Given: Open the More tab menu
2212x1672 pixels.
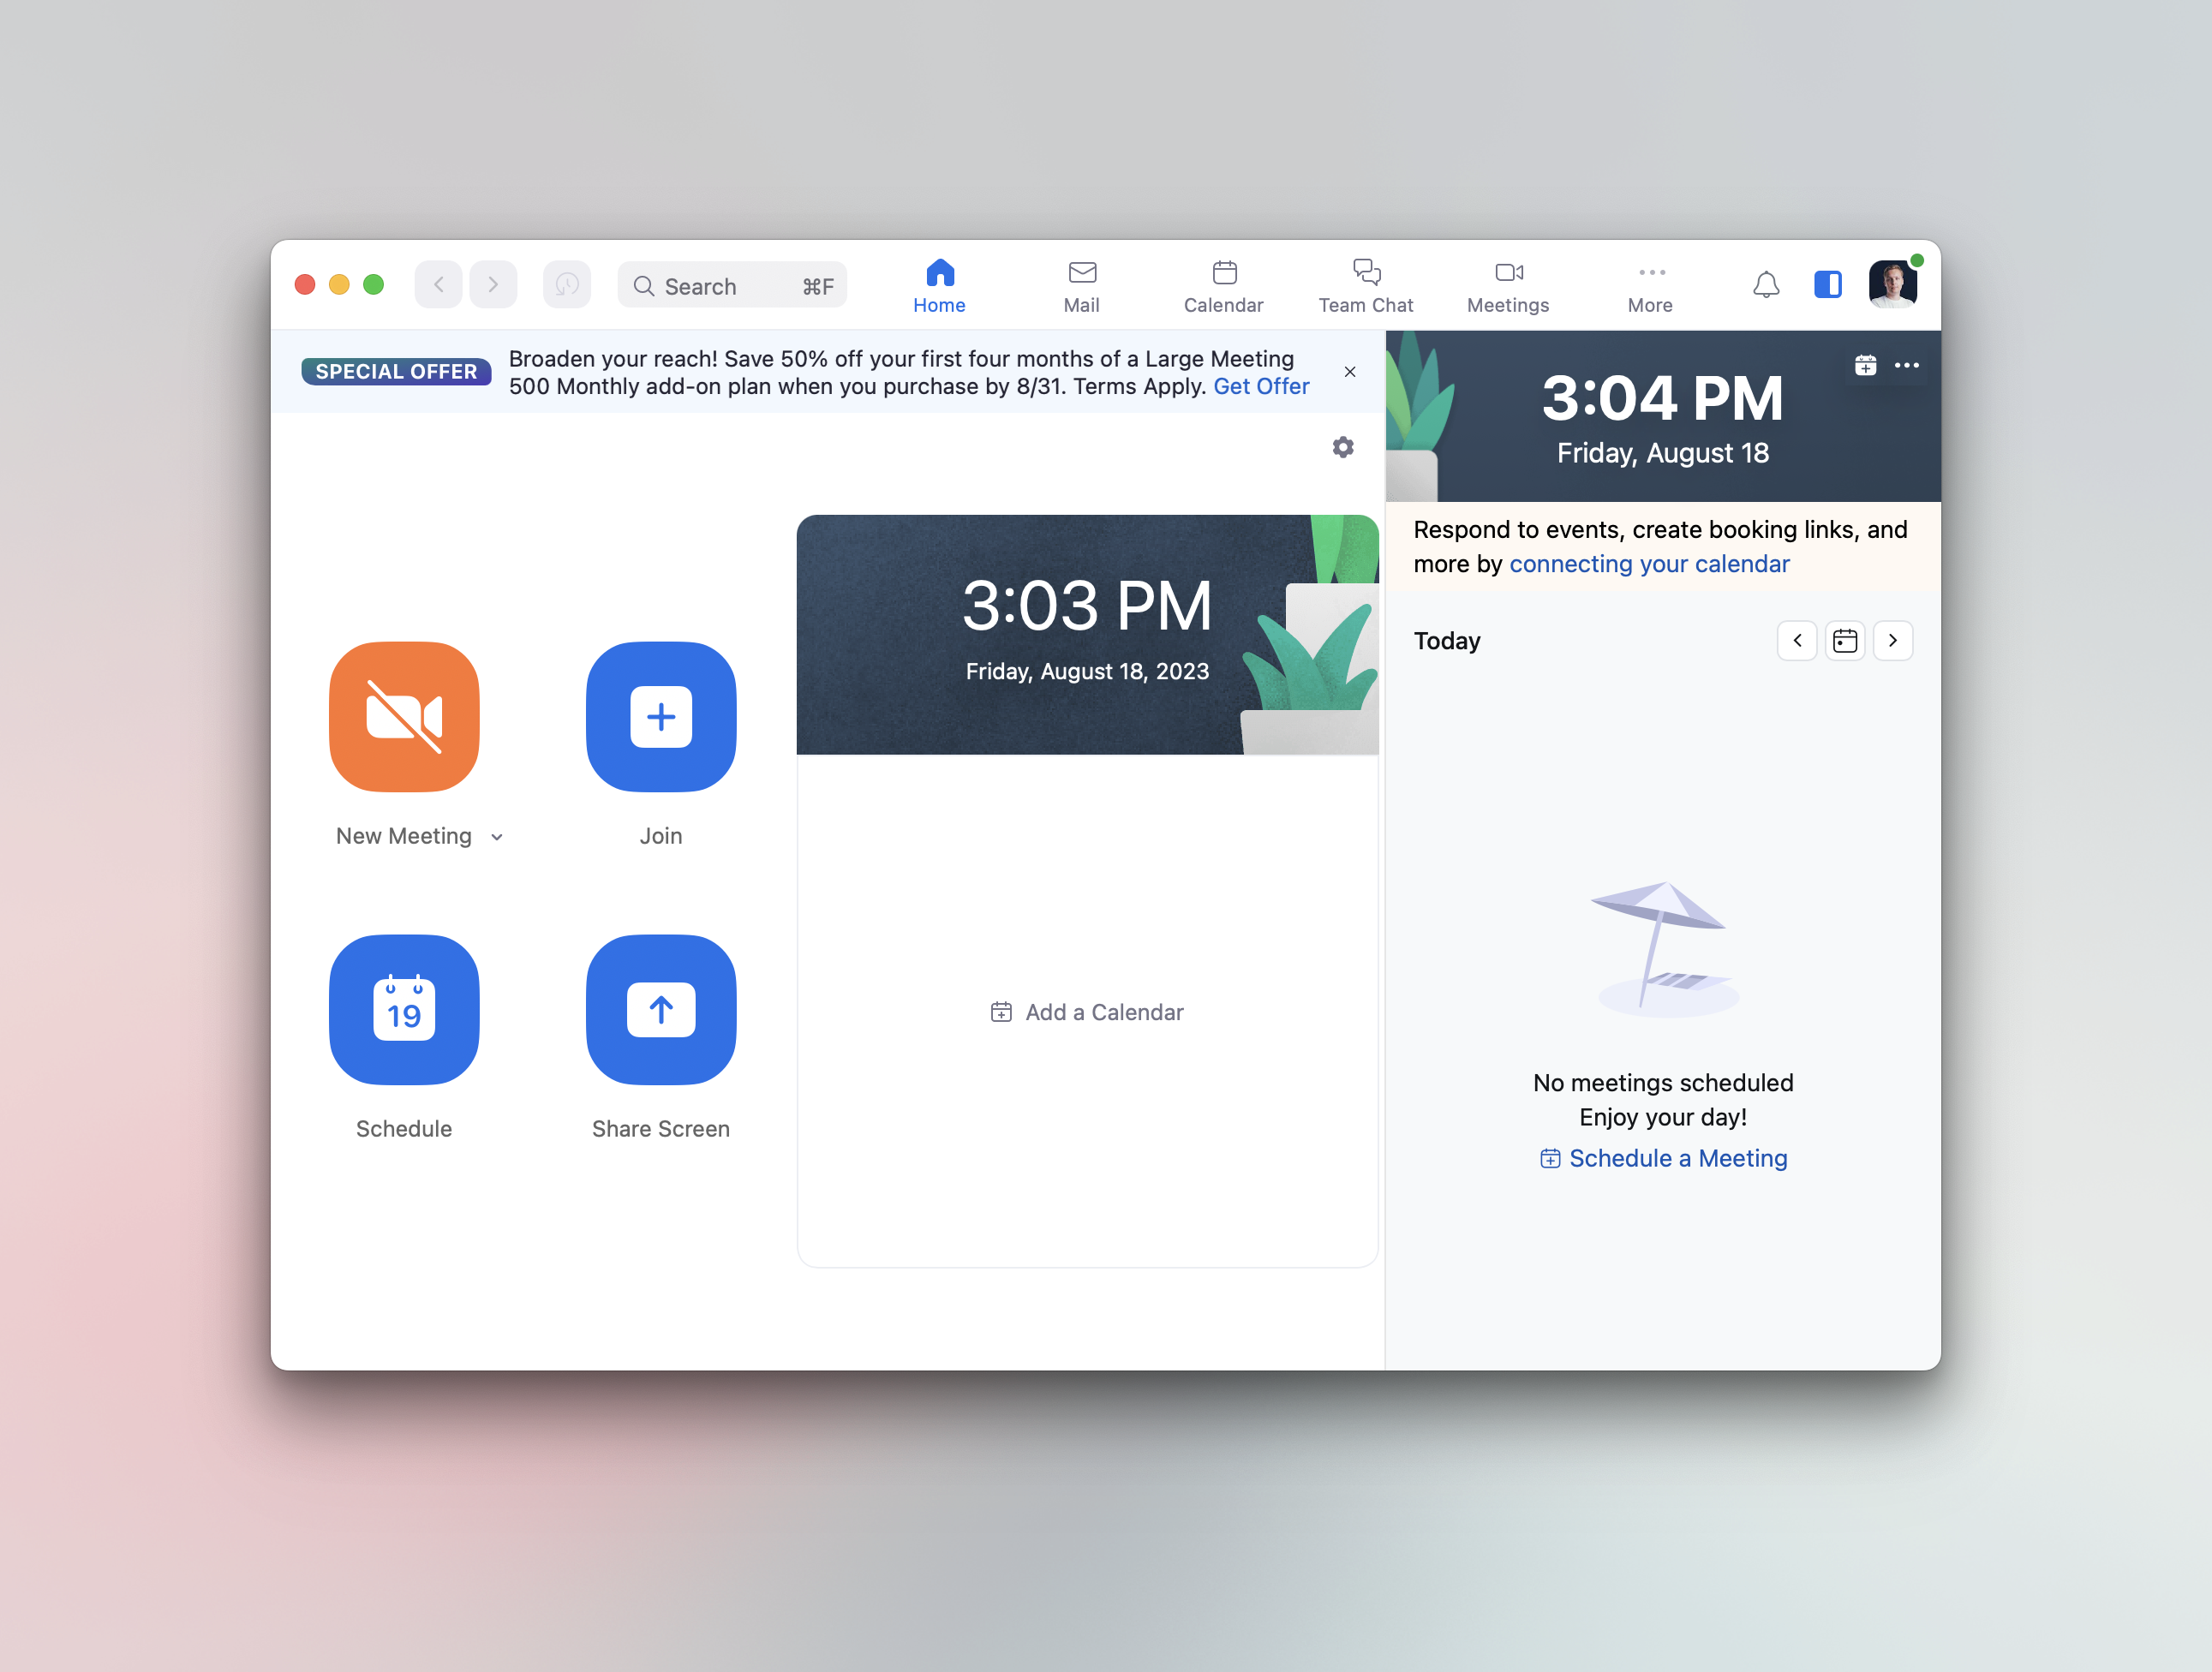Looking at the screenshot, I should pyautogui.click(x=1650, y=284).
